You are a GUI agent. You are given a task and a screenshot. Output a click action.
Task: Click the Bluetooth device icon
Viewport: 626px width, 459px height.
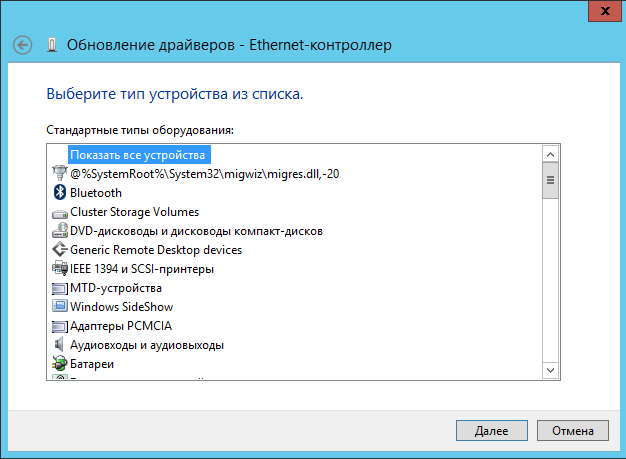tap(59, 193)
